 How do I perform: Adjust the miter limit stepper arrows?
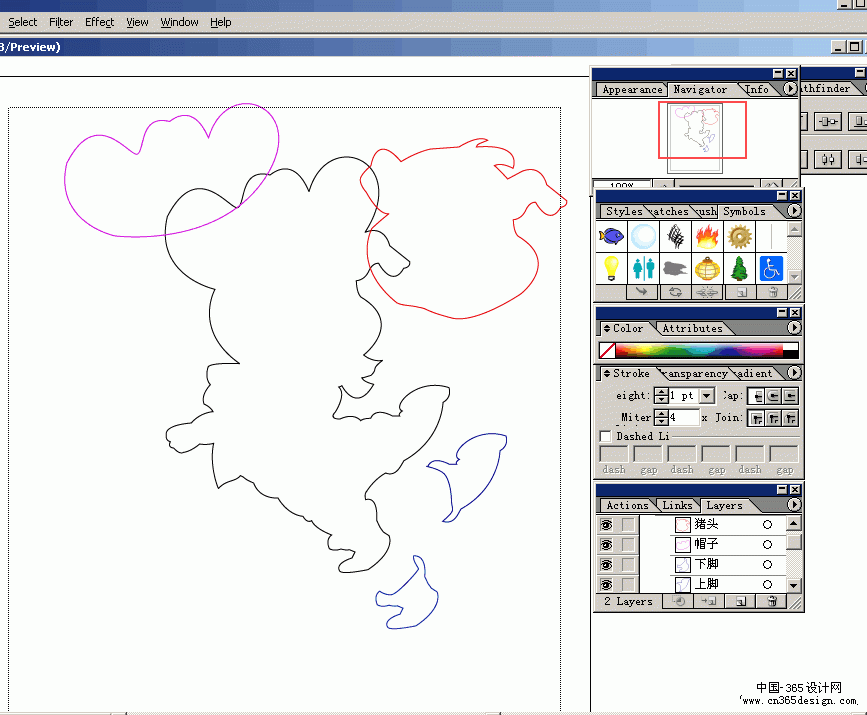[661, 417]
